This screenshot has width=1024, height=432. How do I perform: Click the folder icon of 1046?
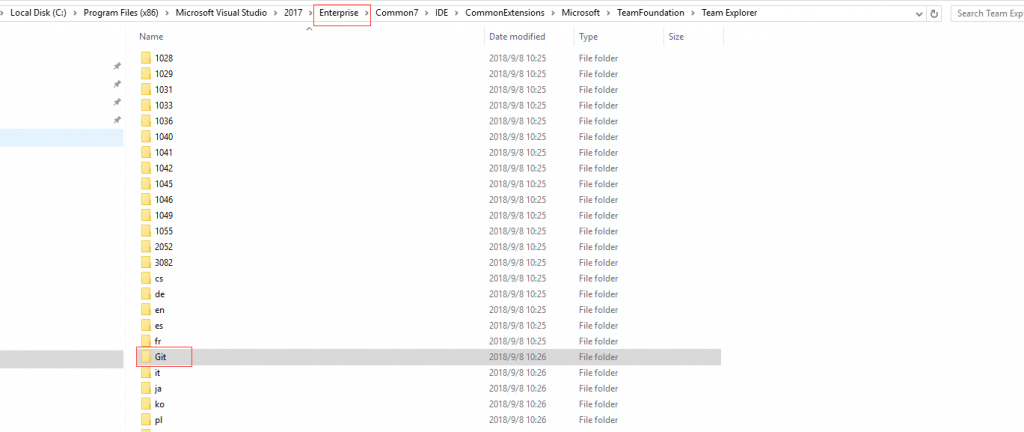(x=146, y=199)
